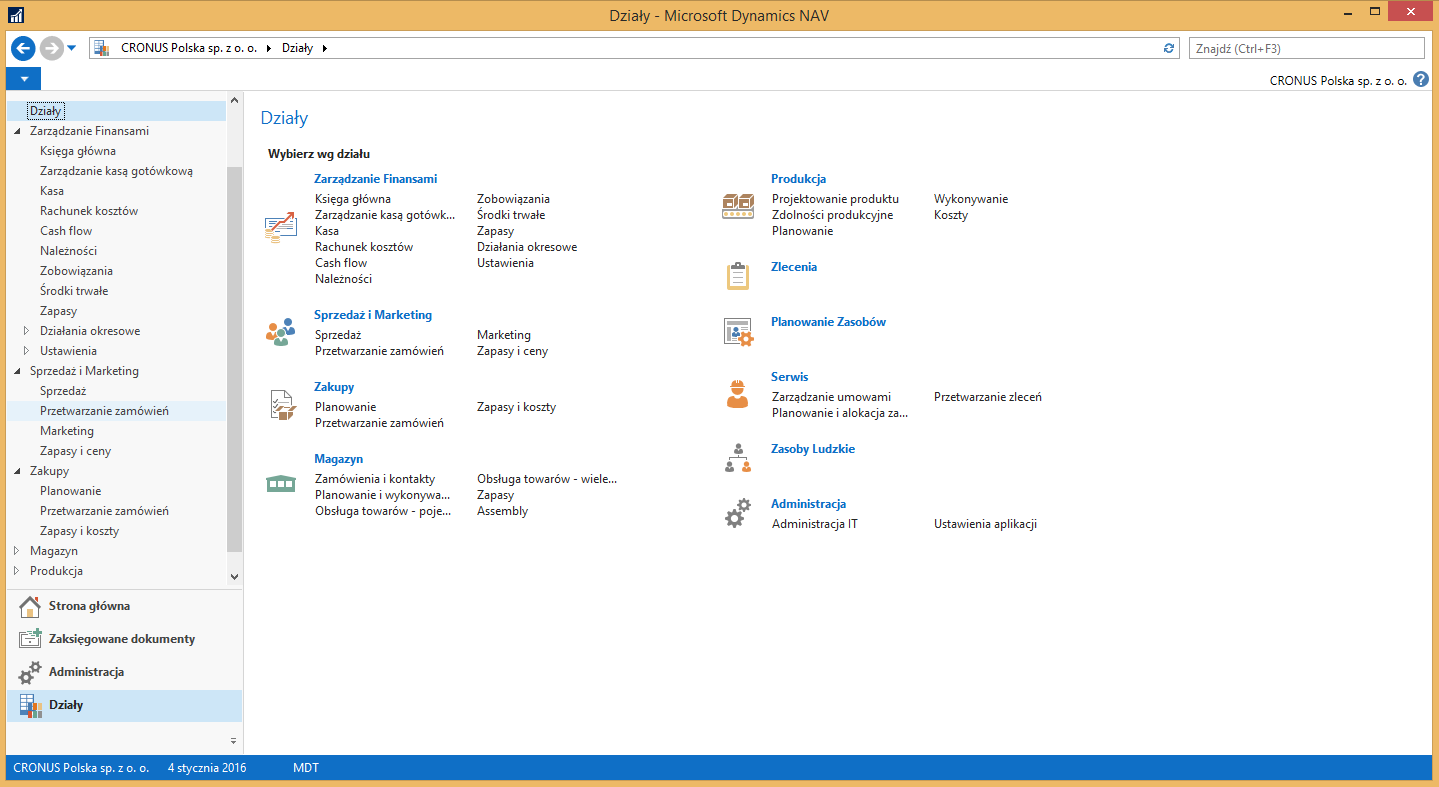Click the Serwis worker icon
The image size is (1439, 787).
pos(737,393)
